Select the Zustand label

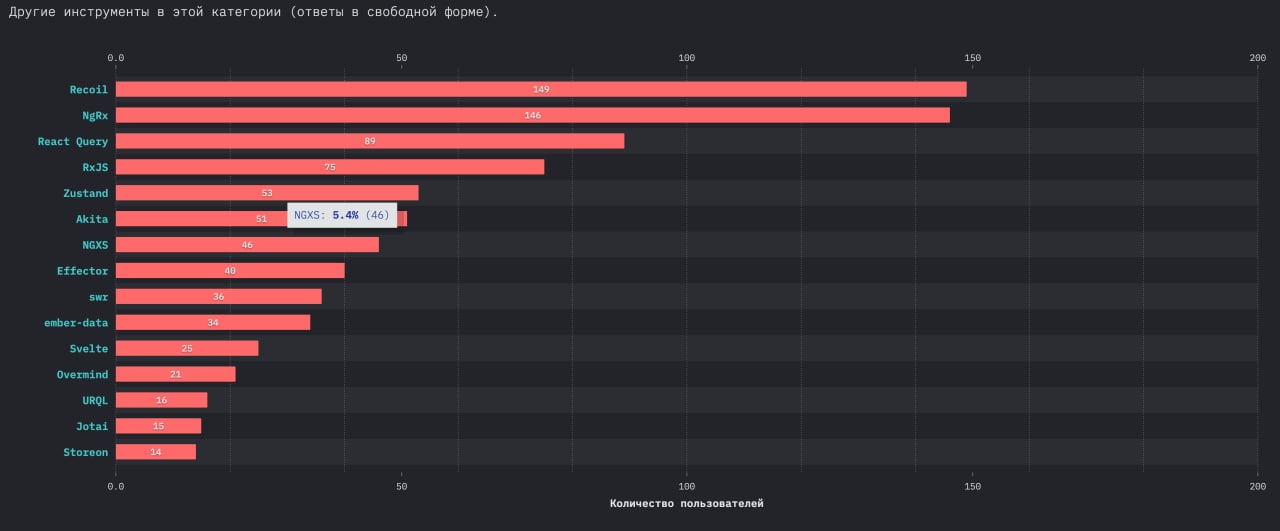[x=85, y=193]
